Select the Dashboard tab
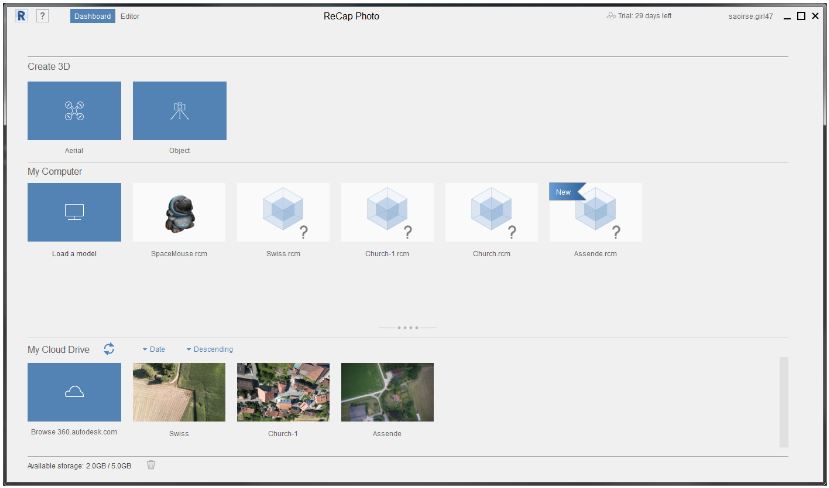The image size is (829, 488). click(x=92, y=17)
